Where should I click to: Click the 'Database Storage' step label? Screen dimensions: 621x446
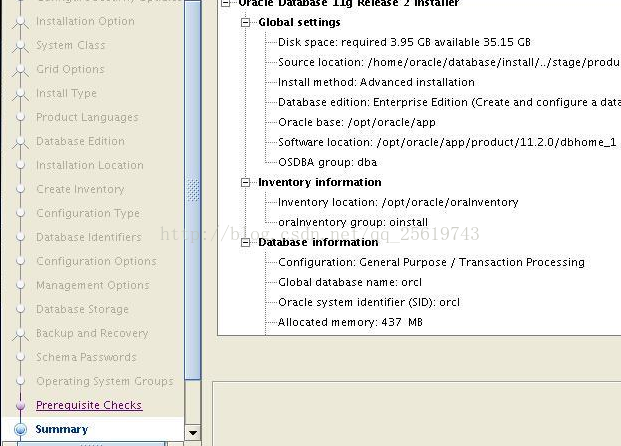(x=82, y=309)
